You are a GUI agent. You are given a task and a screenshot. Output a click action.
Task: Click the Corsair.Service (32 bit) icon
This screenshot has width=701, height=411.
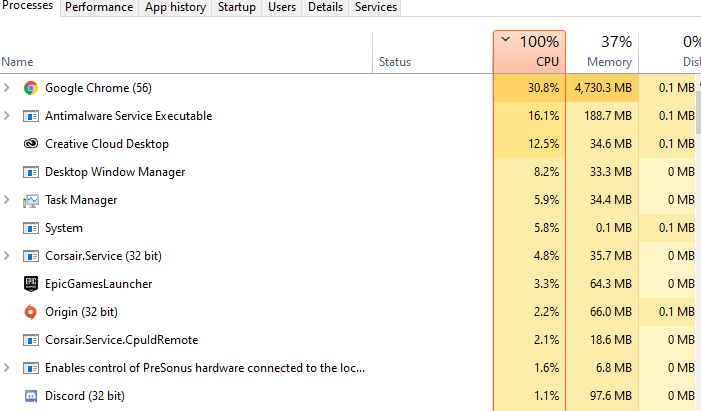(30, 256)
